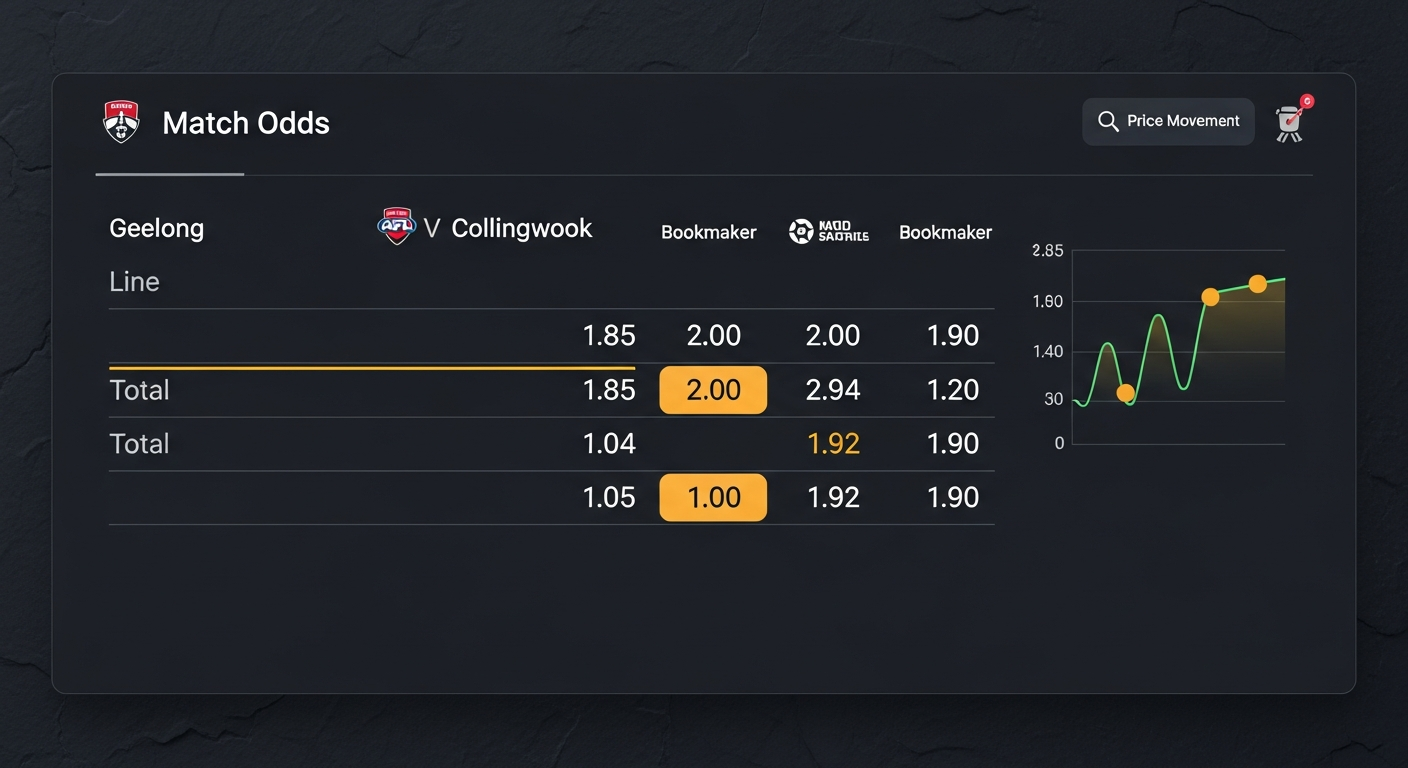Click the 1.20 odds price
Screen dimensions: 1408x768
pos(952,390)
